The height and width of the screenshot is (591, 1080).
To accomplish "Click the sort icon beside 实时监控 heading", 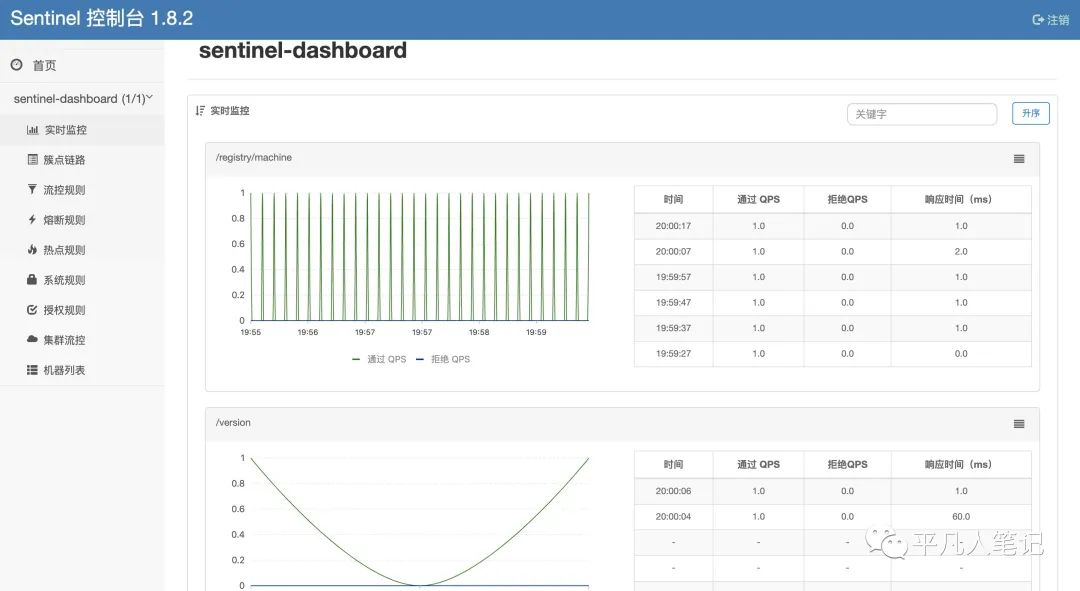I will tap(200, 110).
